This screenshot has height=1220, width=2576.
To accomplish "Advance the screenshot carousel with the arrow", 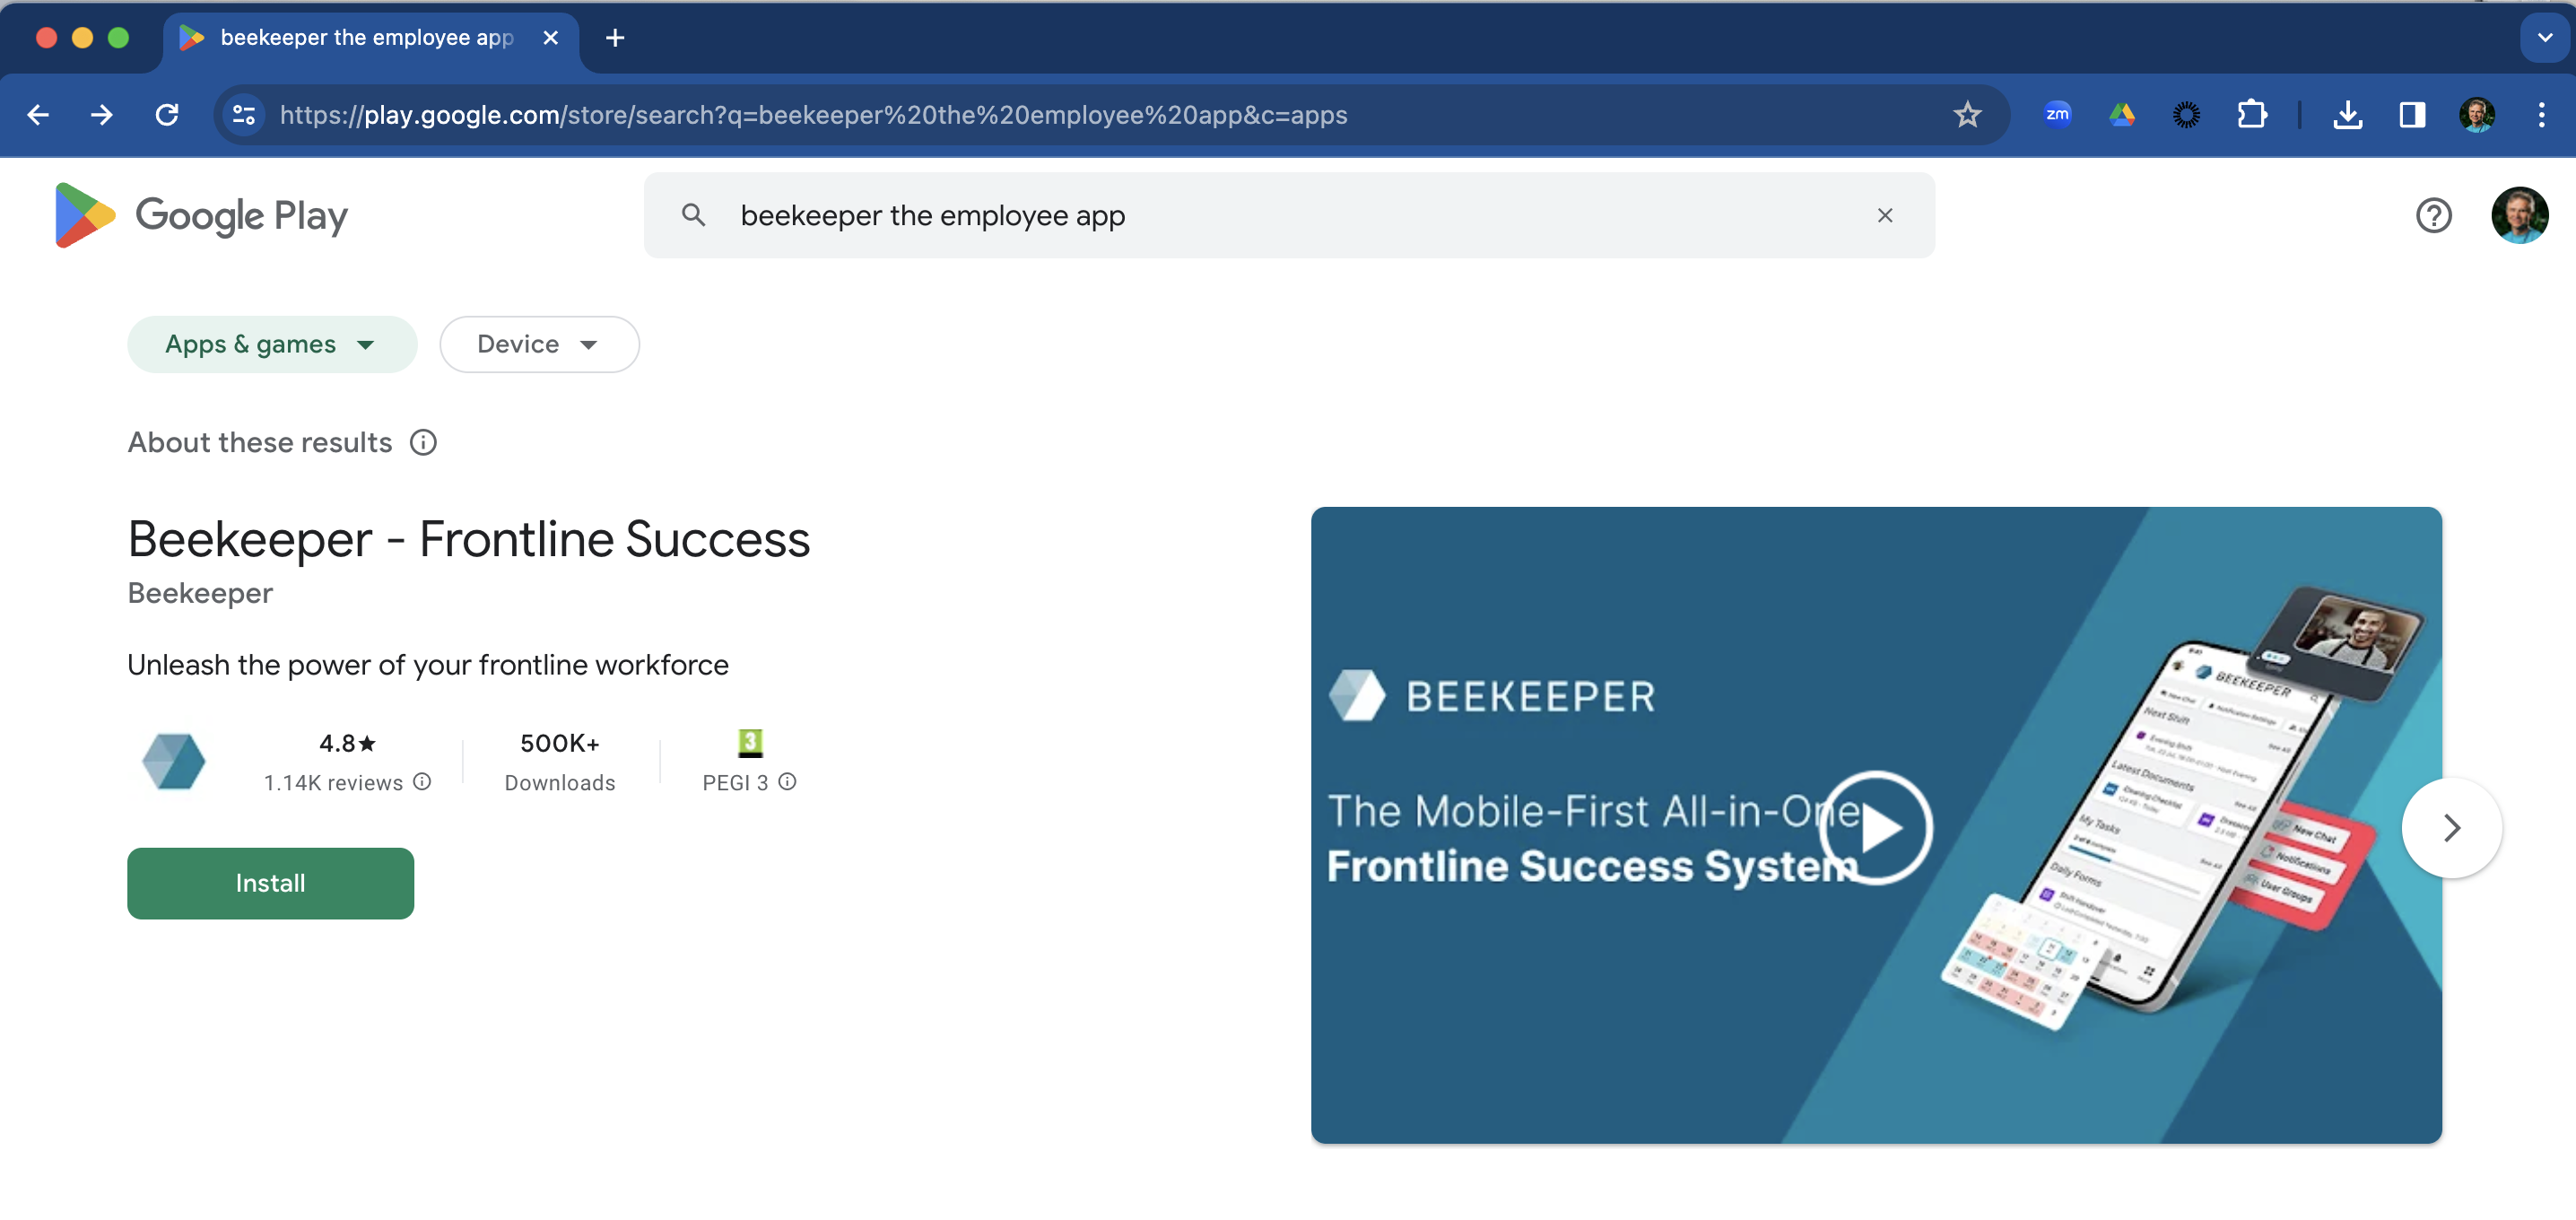I will (2451, 828).
